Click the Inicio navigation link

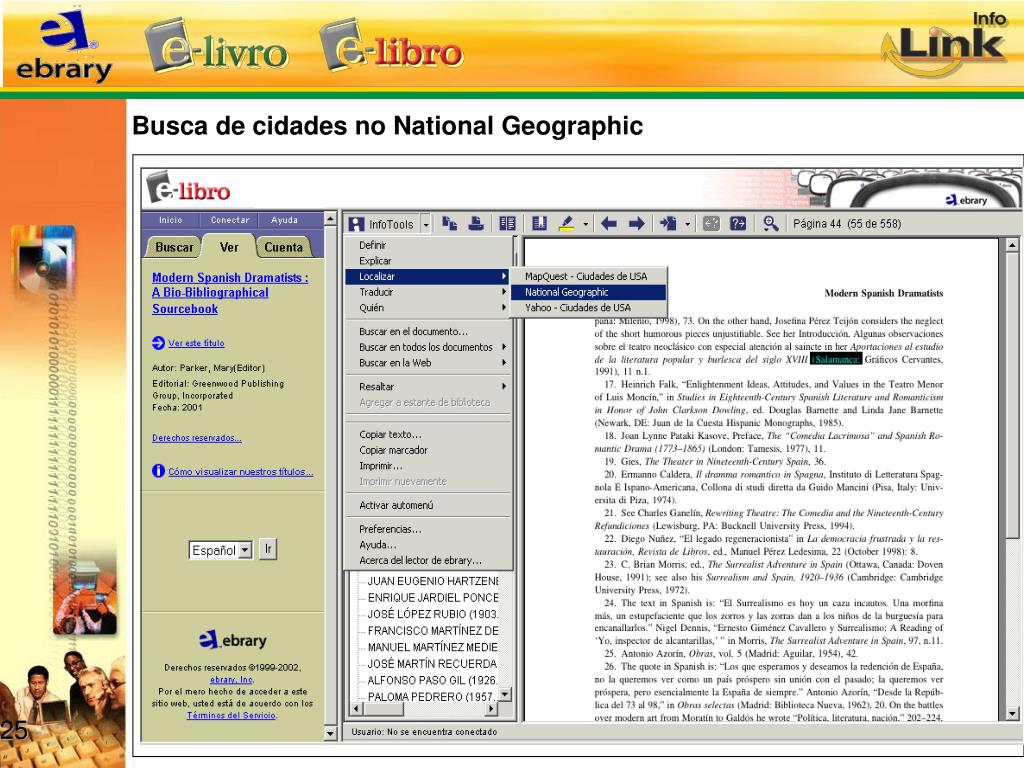[x=171, y=220]
